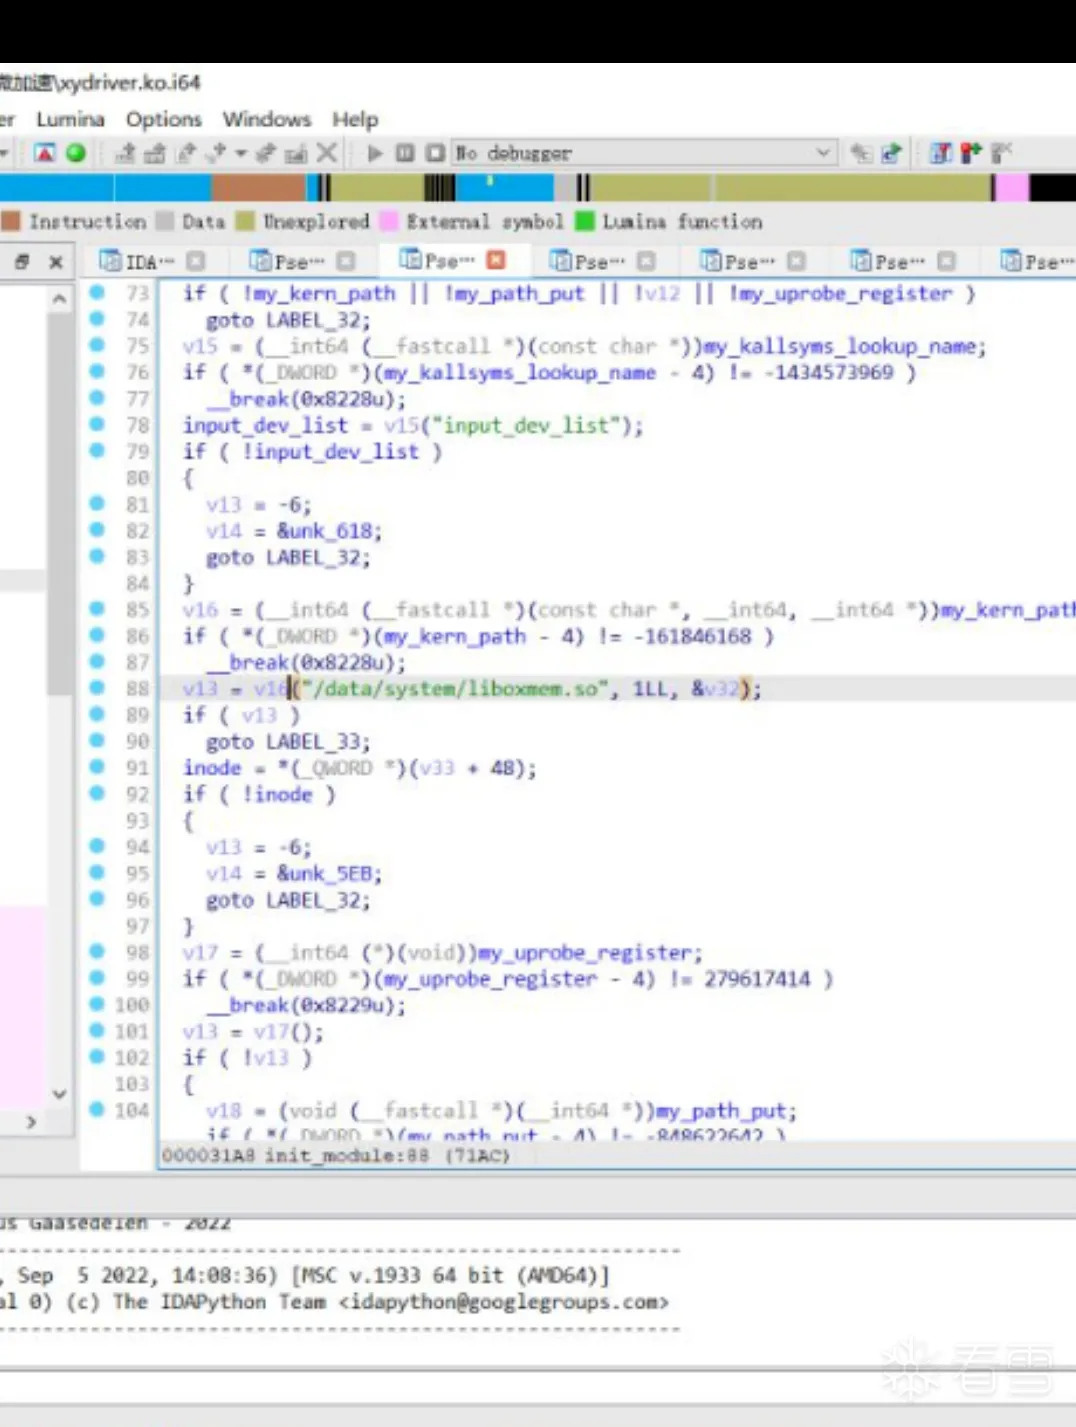
Task: Open the Windows menu
Action: (x=267, y=119)
